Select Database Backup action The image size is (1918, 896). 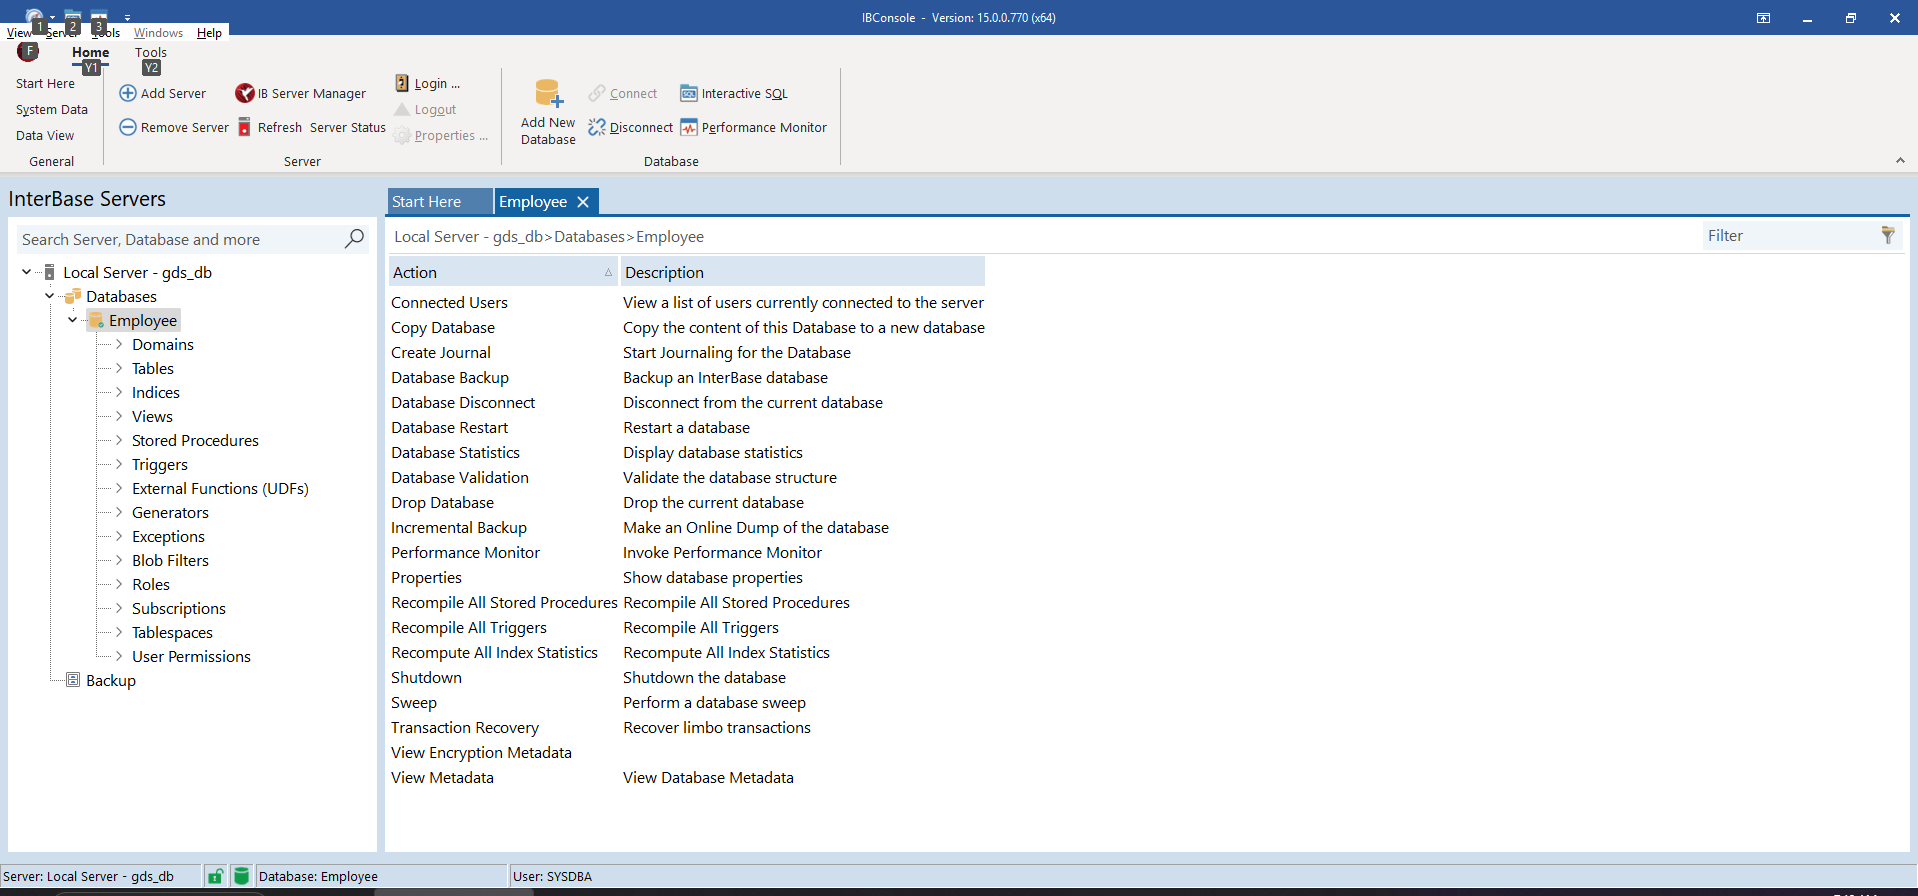pyautogui.click(x=450, y=377)
